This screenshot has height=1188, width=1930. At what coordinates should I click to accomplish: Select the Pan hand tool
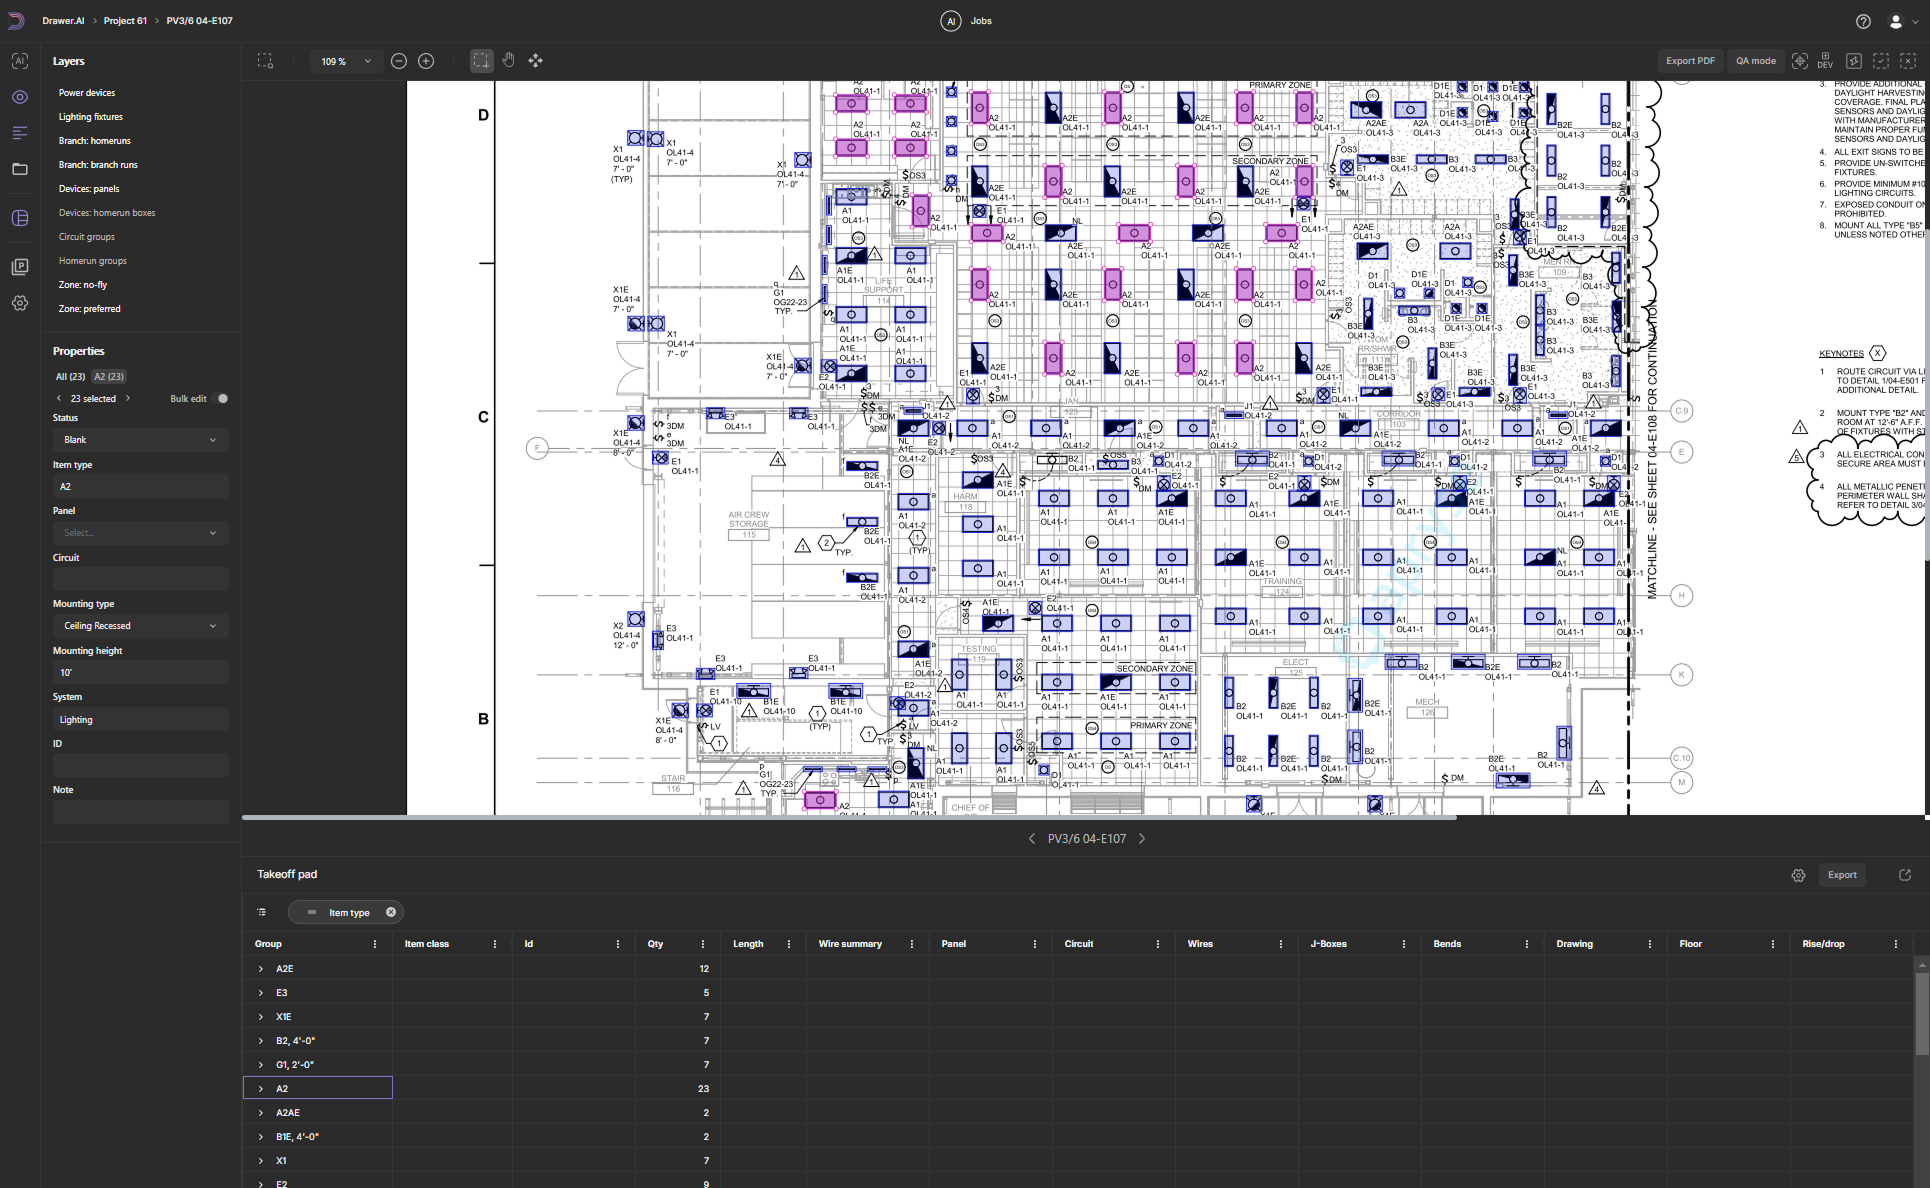pyautogui.click(x=508, y=61)
